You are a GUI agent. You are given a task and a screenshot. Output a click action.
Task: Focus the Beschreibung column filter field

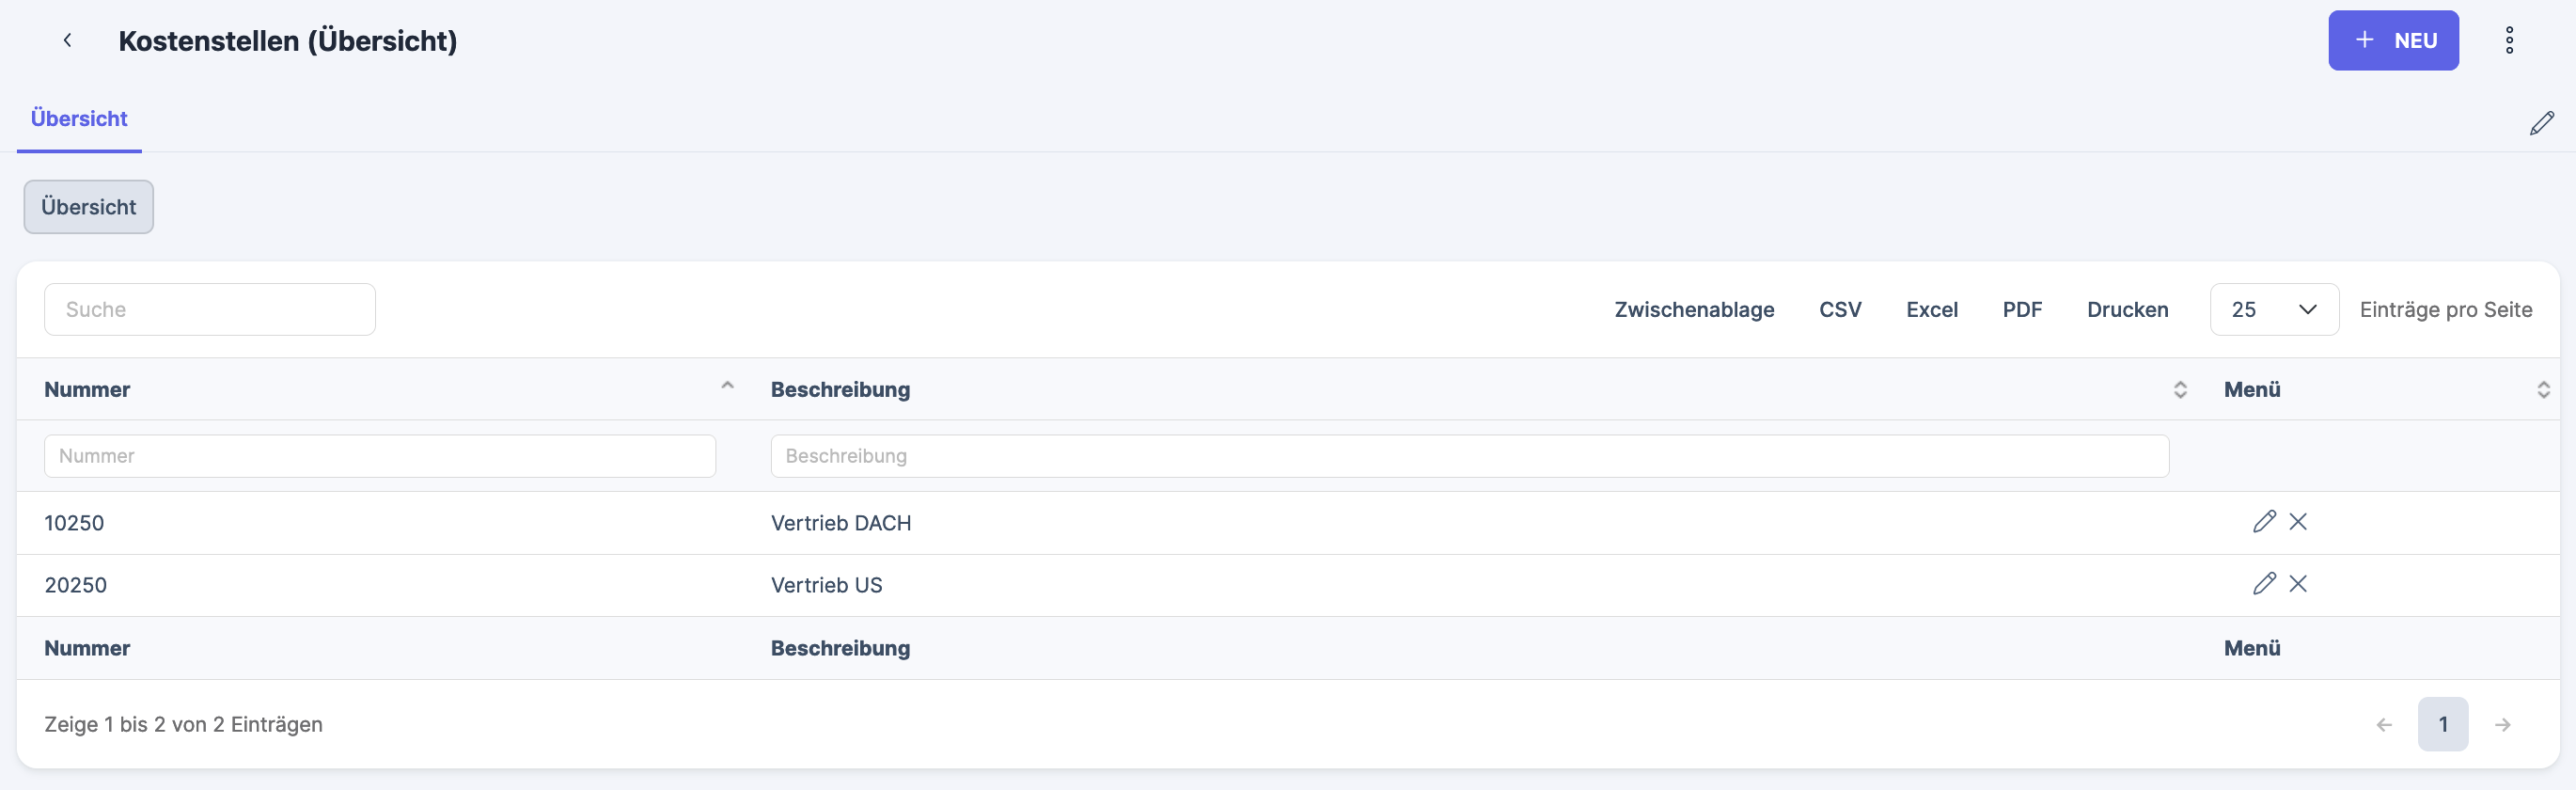[1468, 456]
